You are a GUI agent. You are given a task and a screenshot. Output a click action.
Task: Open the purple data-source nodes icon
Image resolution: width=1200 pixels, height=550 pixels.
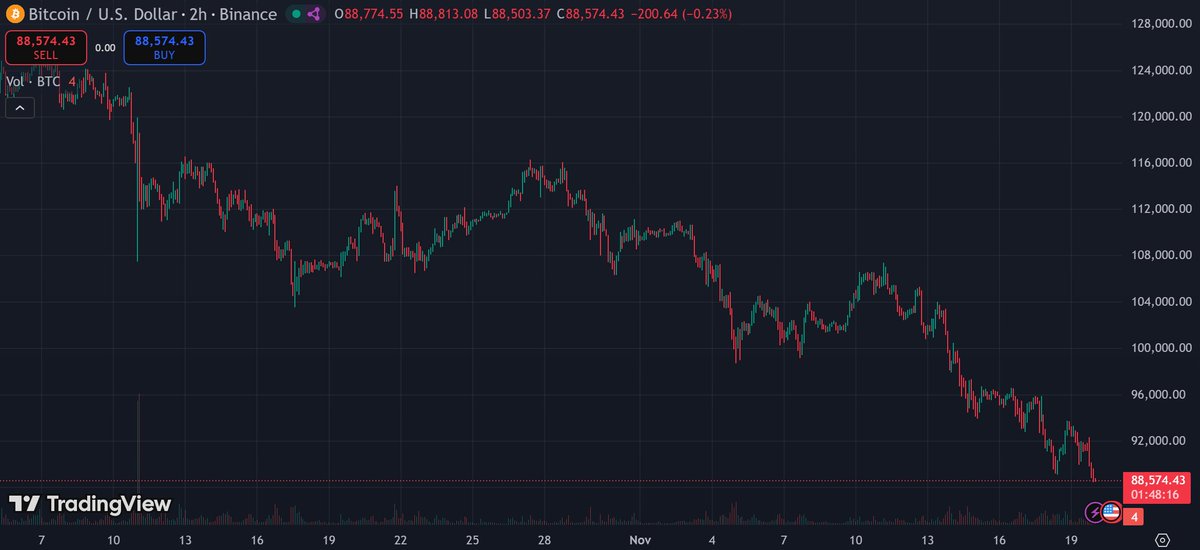314,14
